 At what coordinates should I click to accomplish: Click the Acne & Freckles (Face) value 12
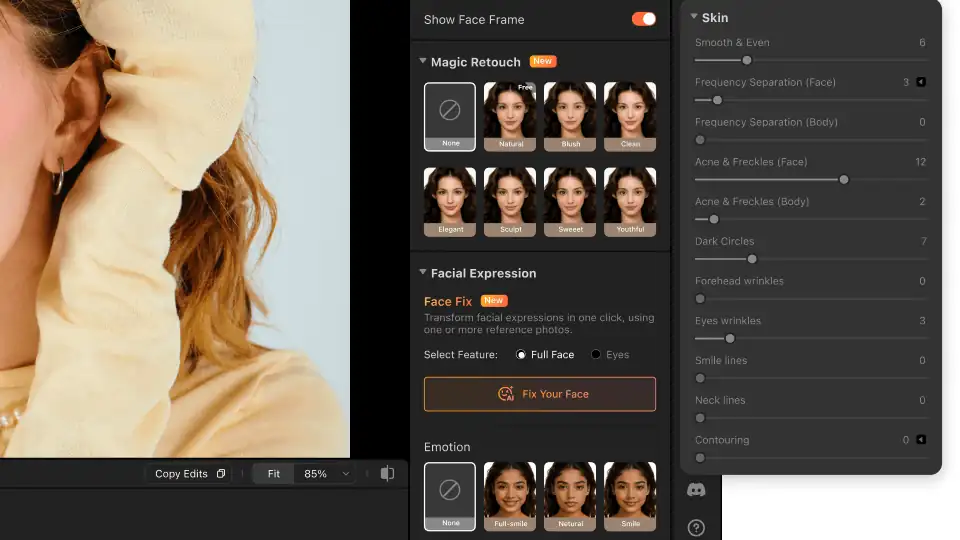tap(920, 162)
